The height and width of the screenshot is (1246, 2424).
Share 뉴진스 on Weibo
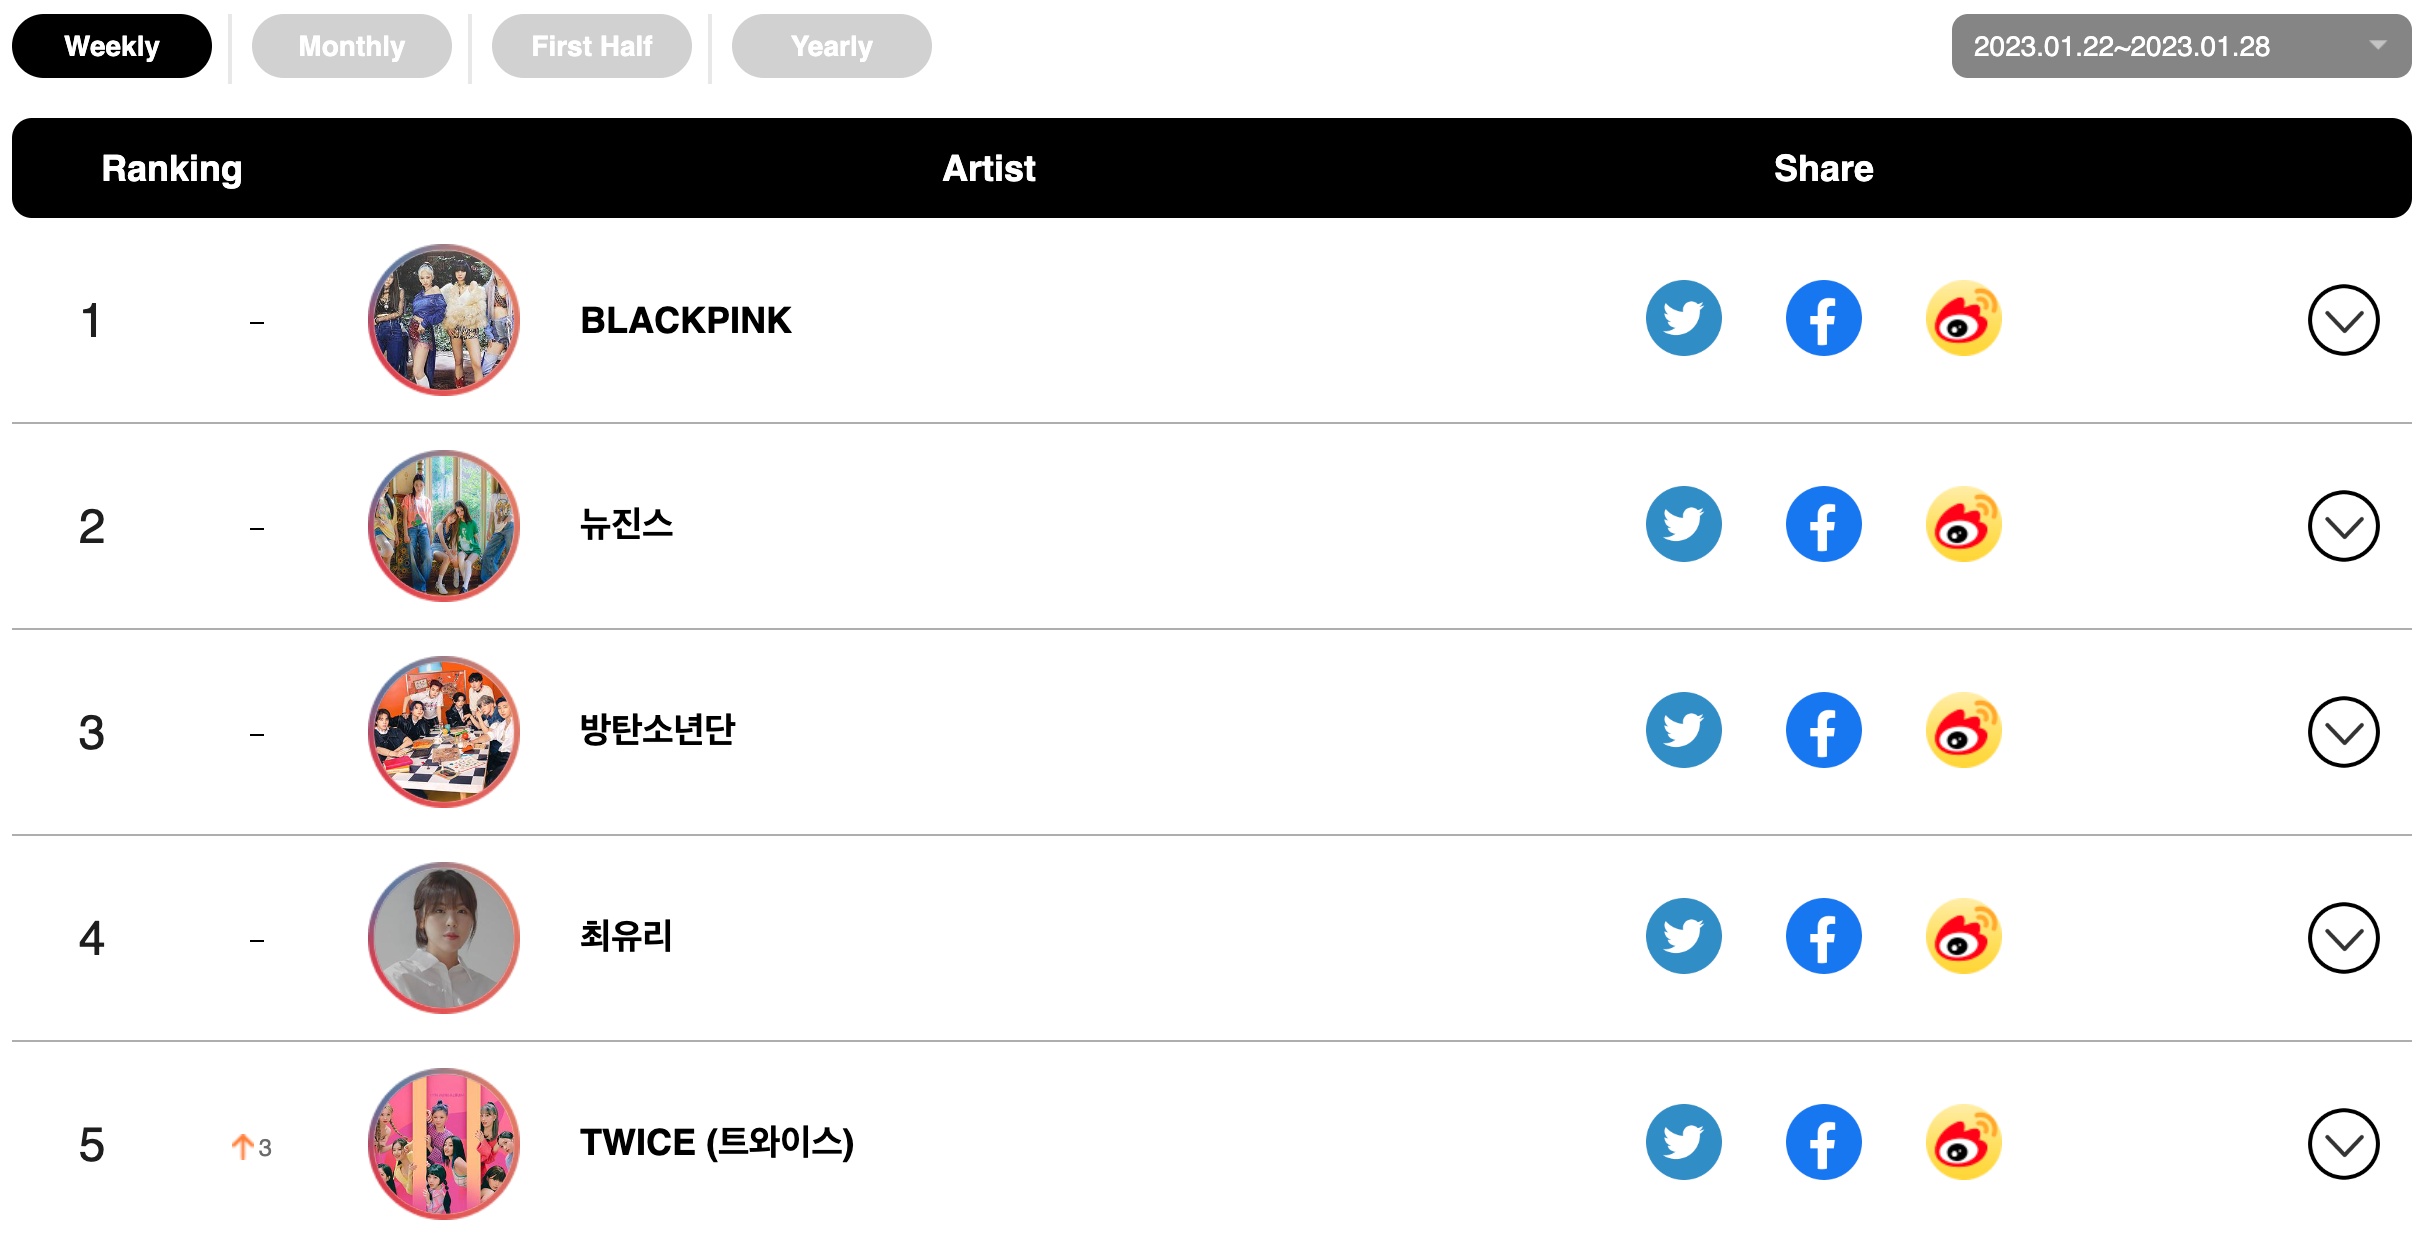(1963, 524)
